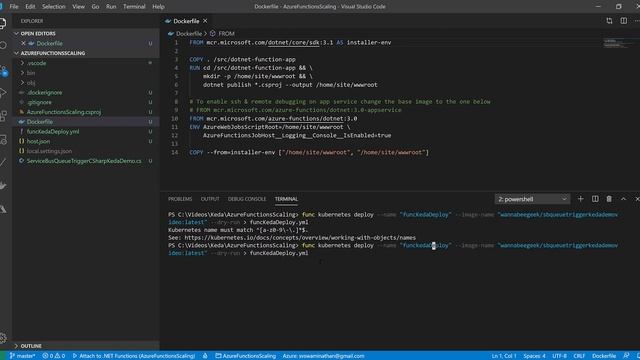Image resolution: width=640 pixels, height=360 pixels.
Task: Create a new terminal with plus icon
Action: point(580,199)
